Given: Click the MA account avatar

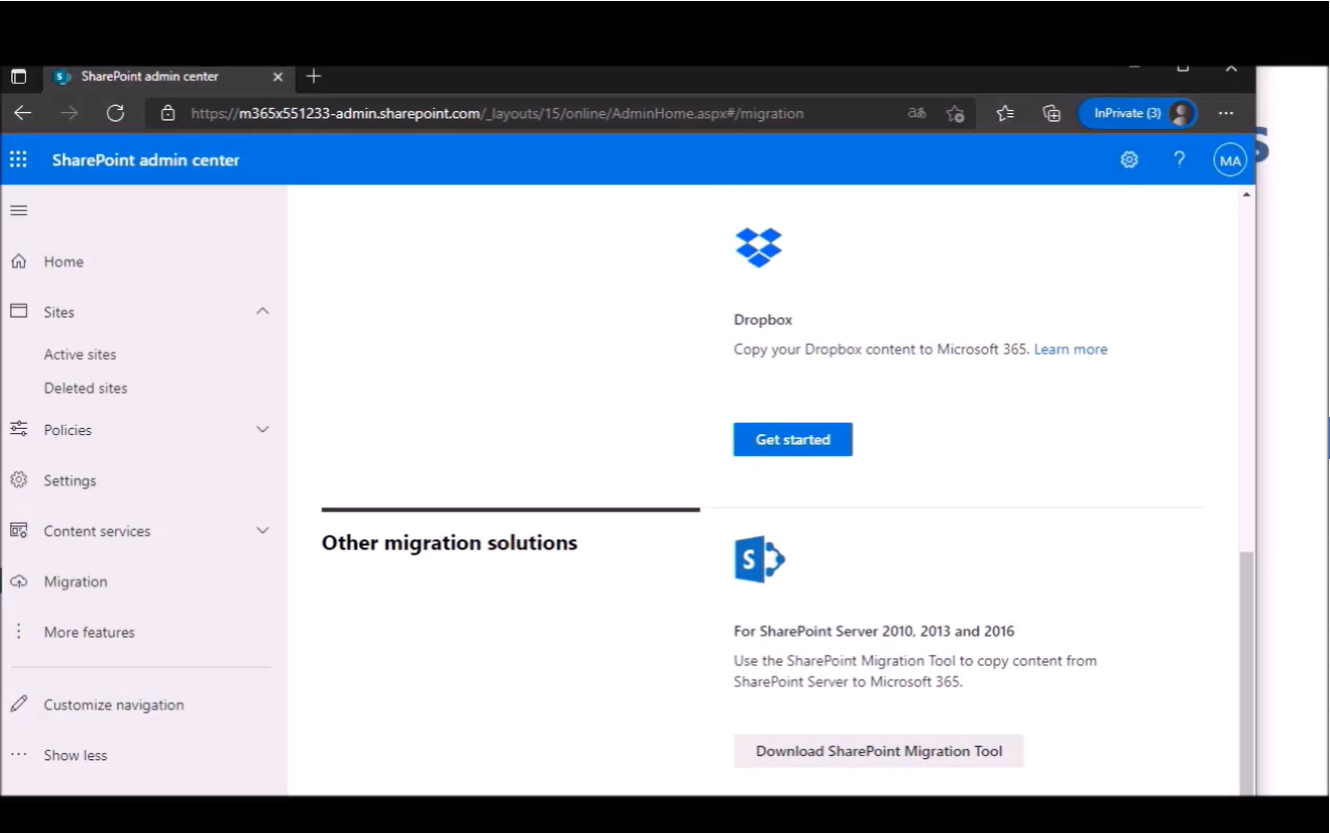Looking at the screenshot, I should click(x=1229, y=160).
